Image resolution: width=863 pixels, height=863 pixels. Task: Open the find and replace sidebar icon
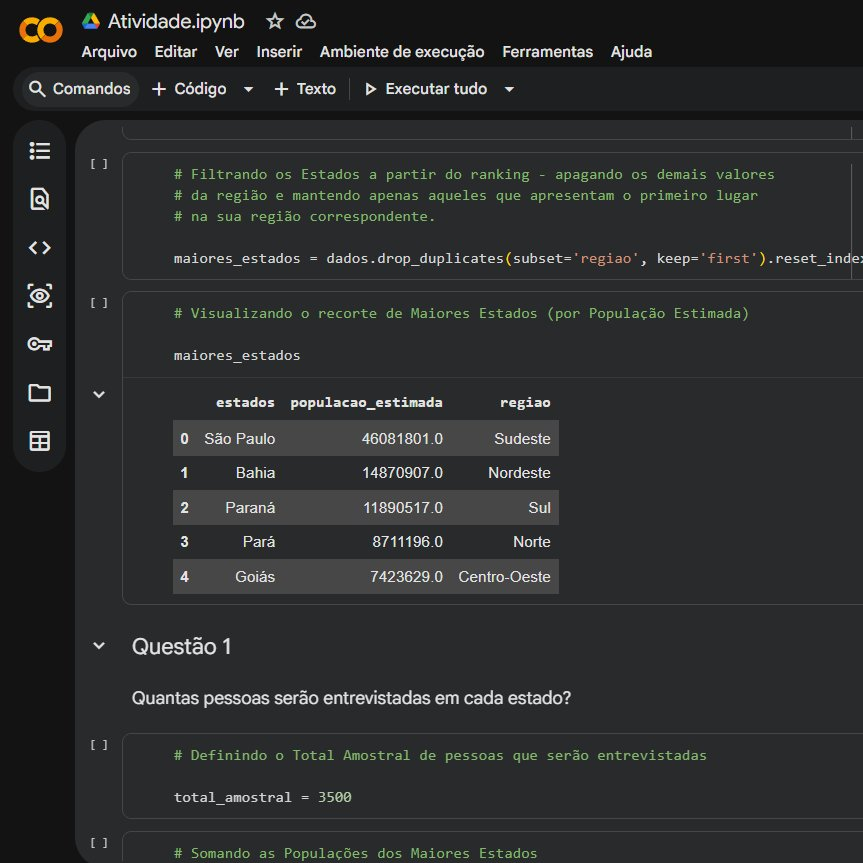40,199
